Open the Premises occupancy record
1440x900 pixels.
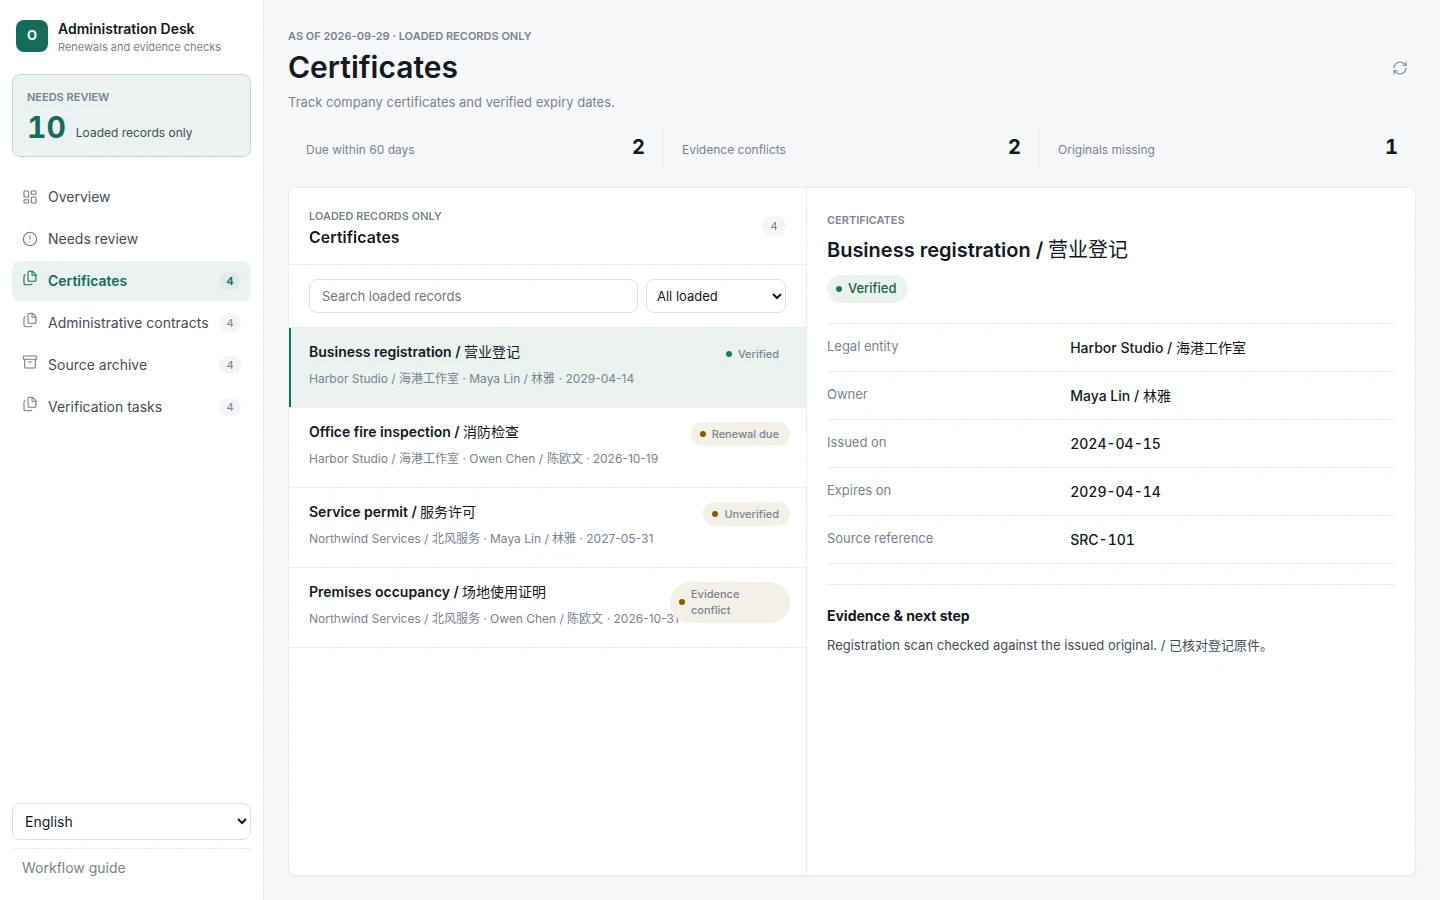click(x=548, y=607)
